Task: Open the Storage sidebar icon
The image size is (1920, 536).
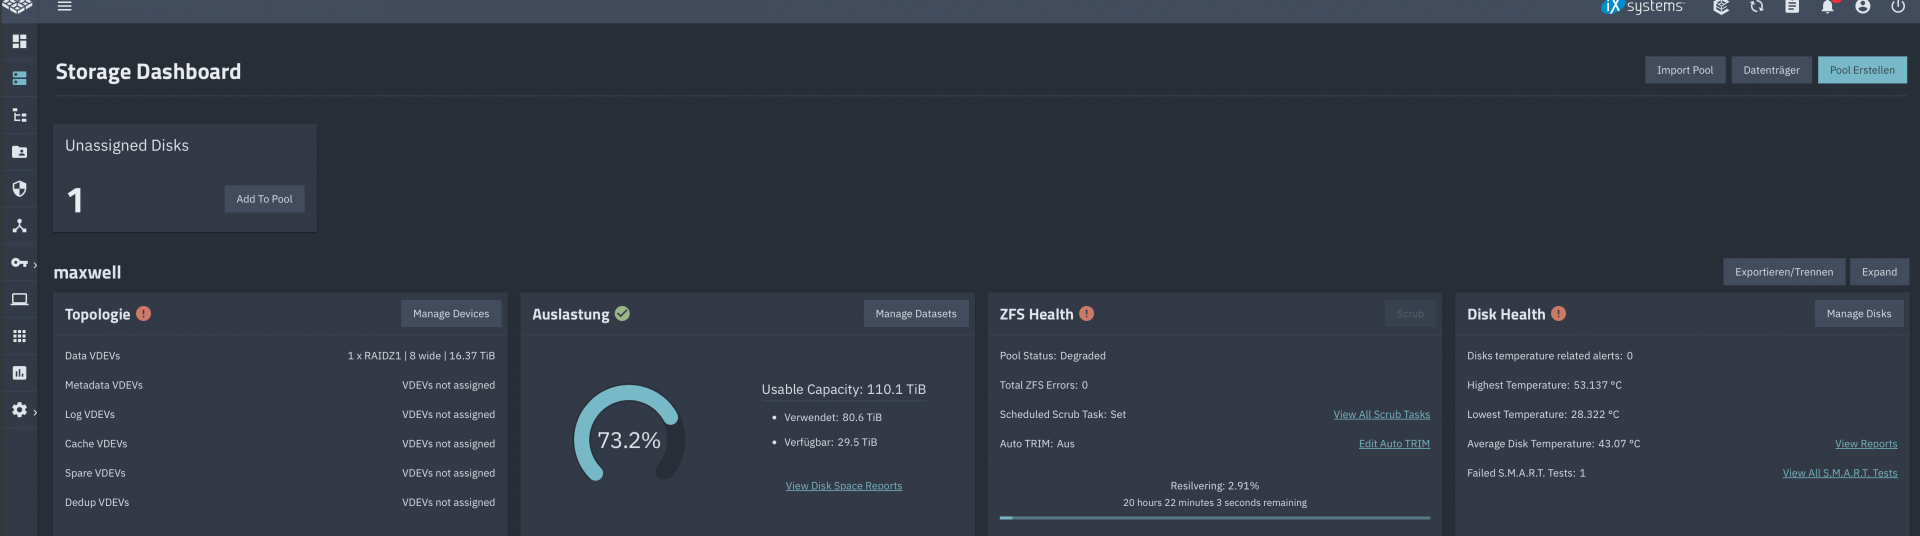Action: [19, 78]
